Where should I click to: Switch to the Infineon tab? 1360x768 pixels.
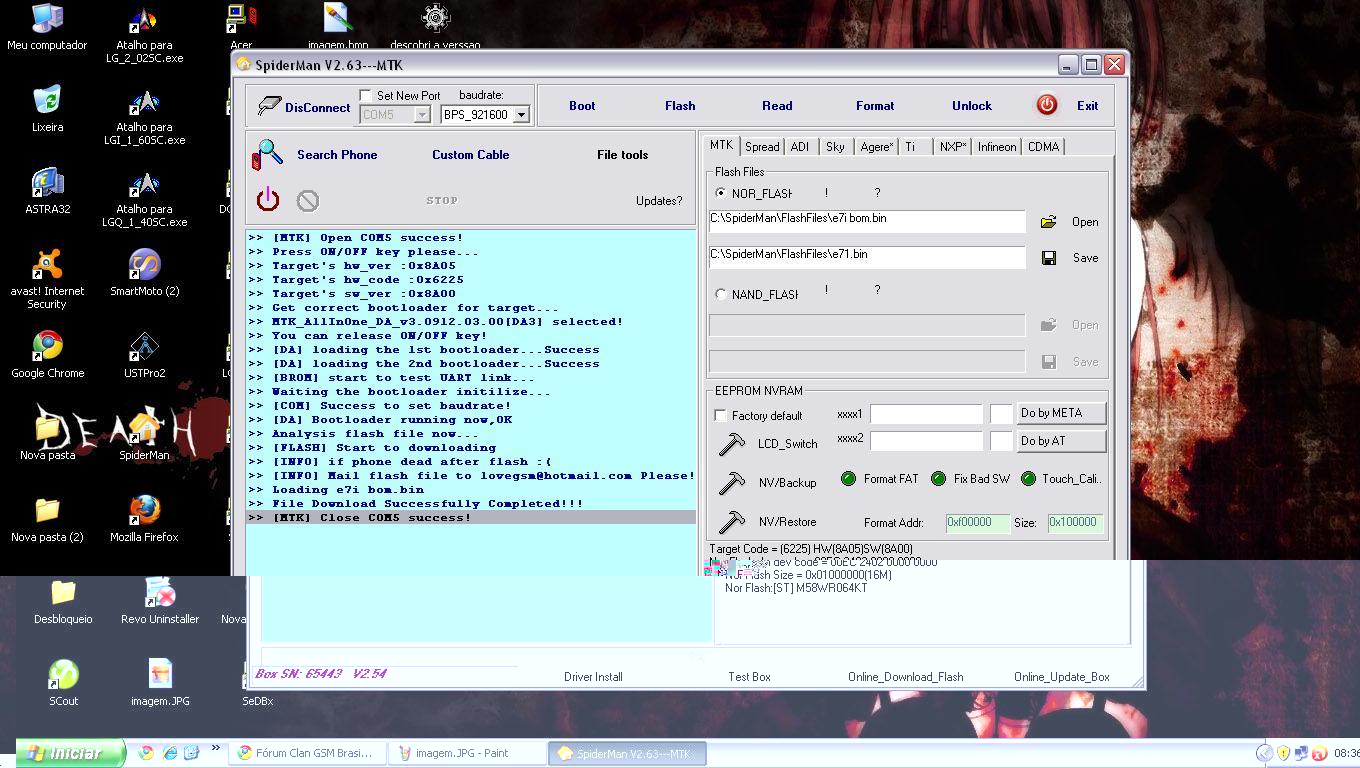(x=997, y=147)
